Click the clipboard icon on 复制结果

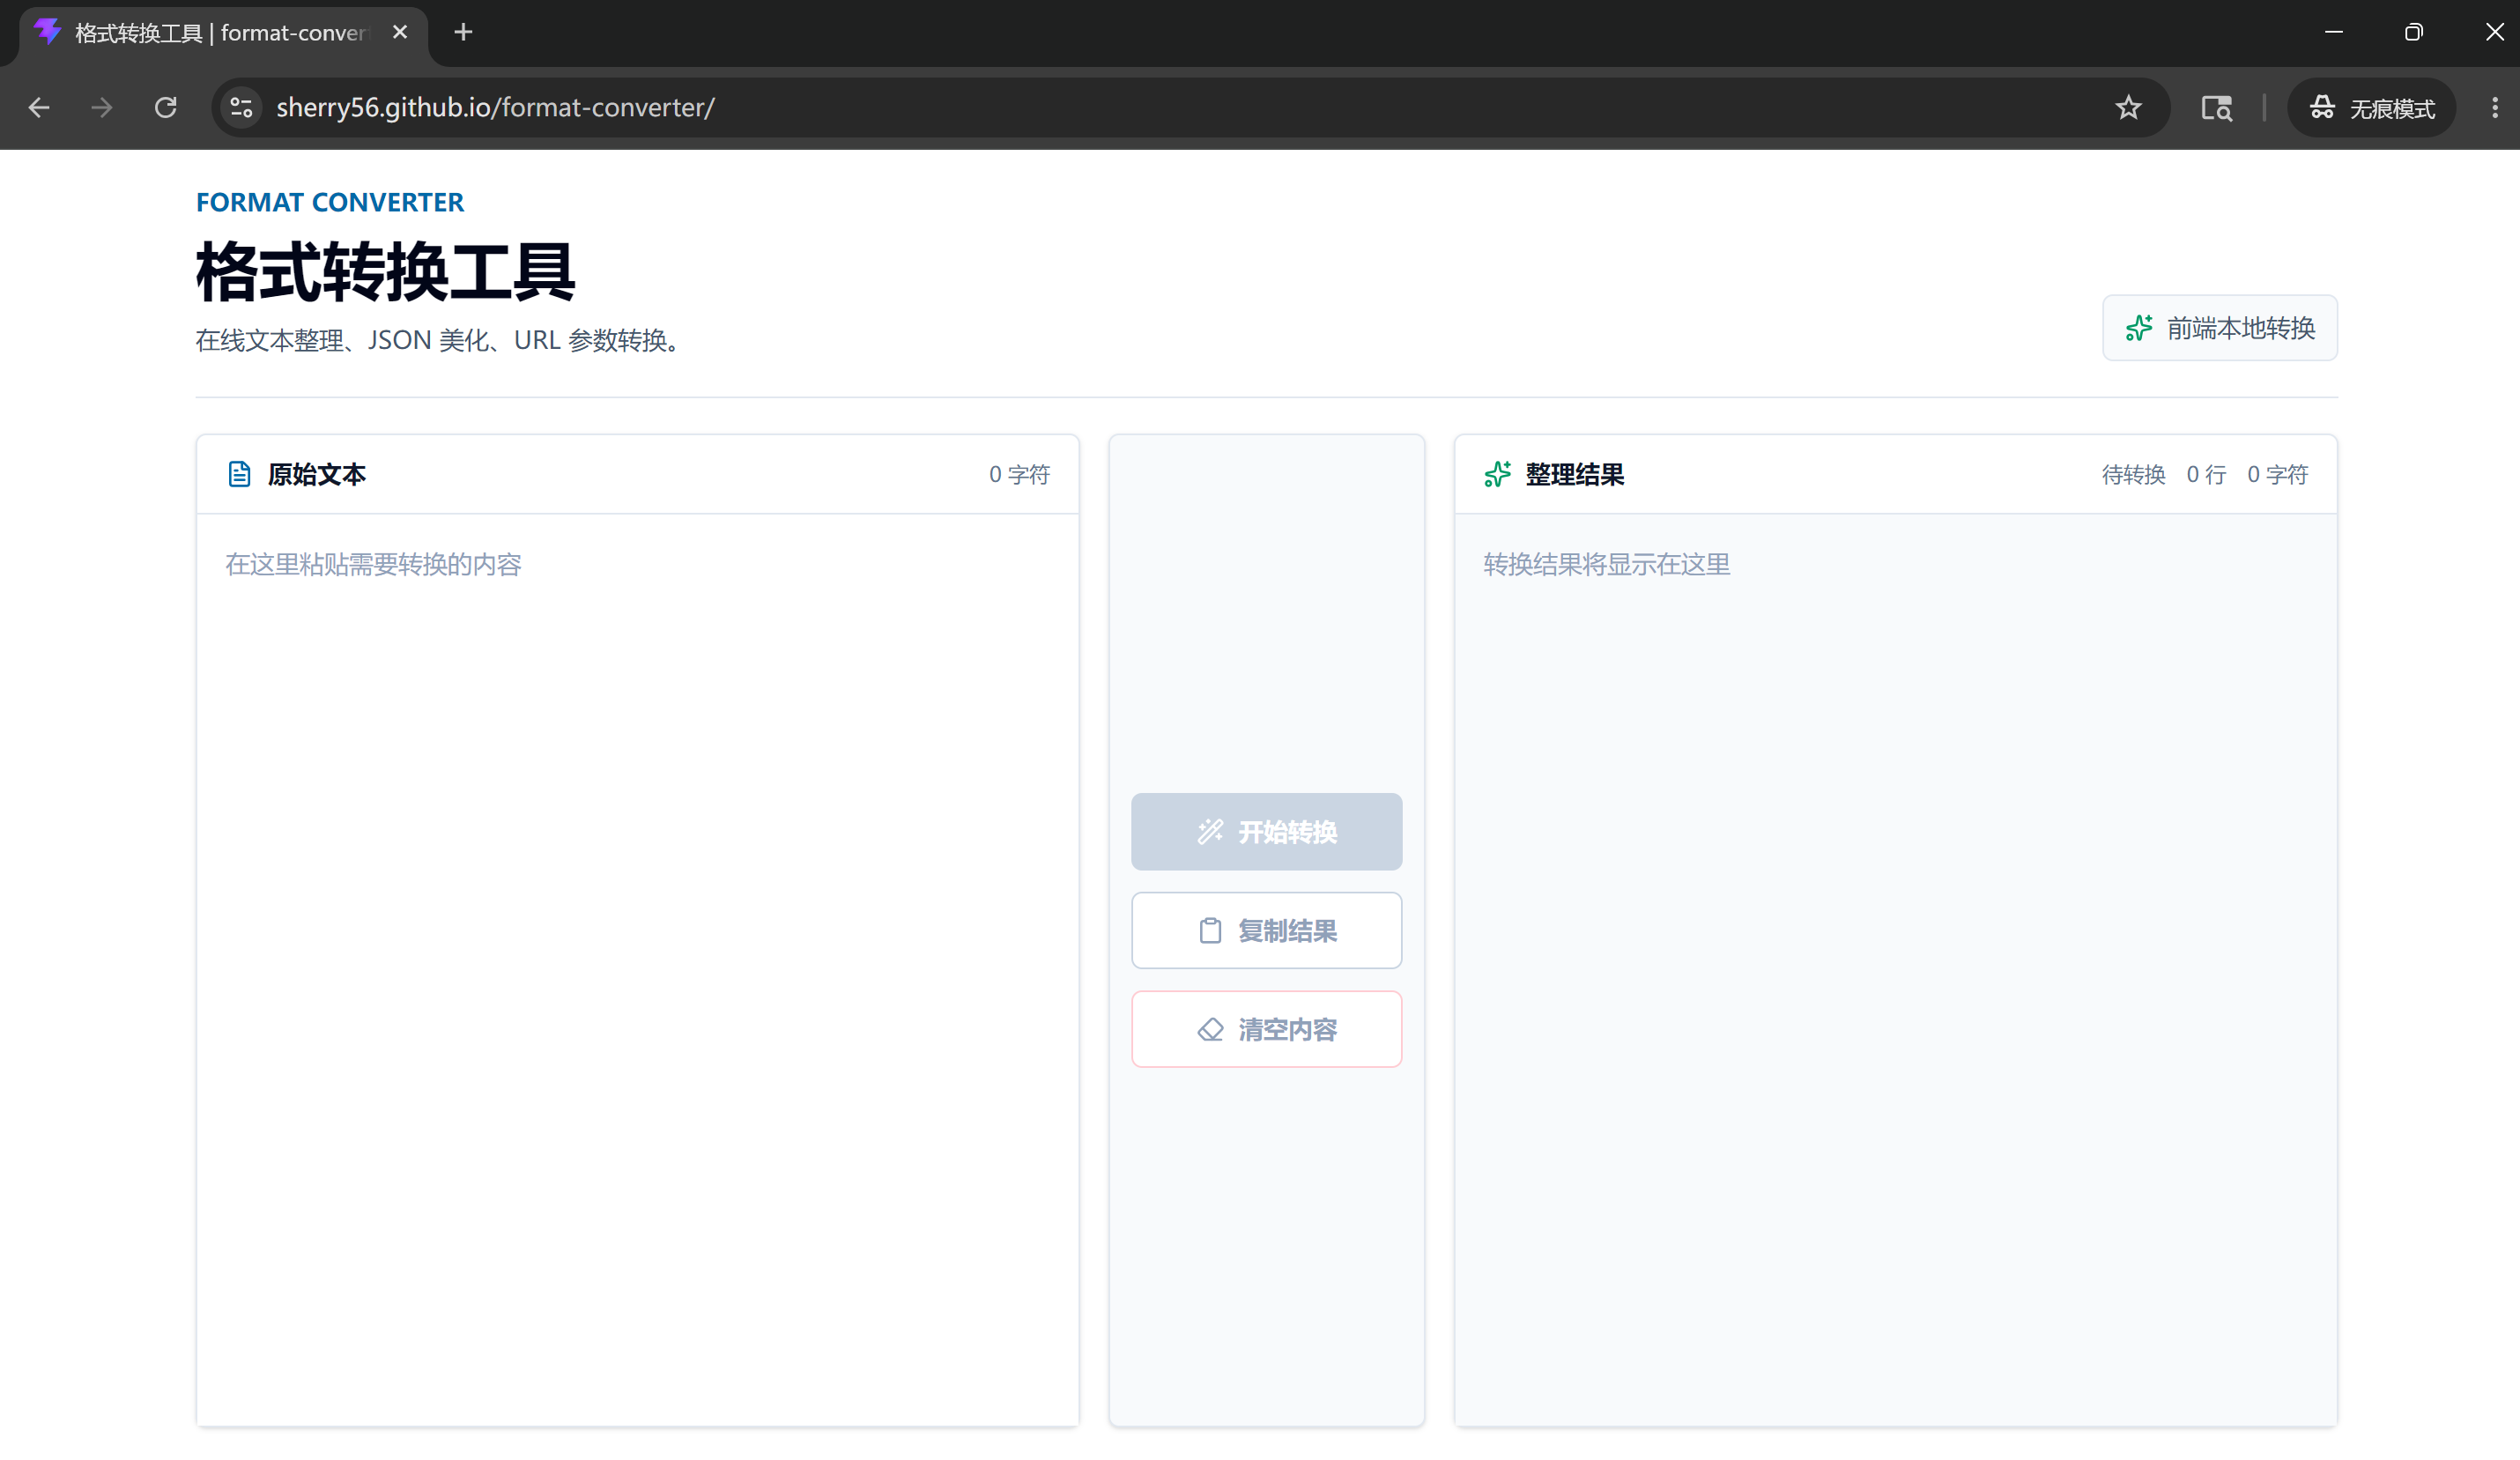1210,931
